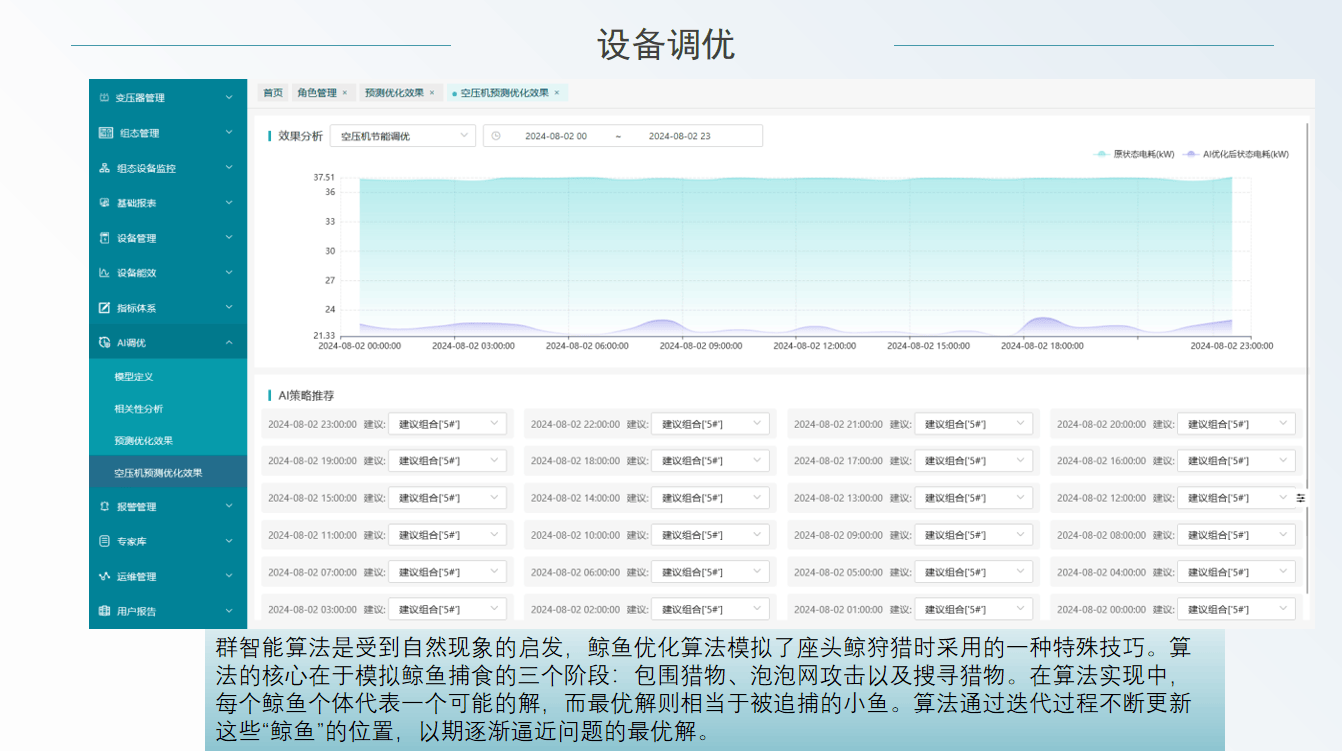Click the clock icon in date range
The height and width of the screenshot is (751, 1342).
pos(496,136)
